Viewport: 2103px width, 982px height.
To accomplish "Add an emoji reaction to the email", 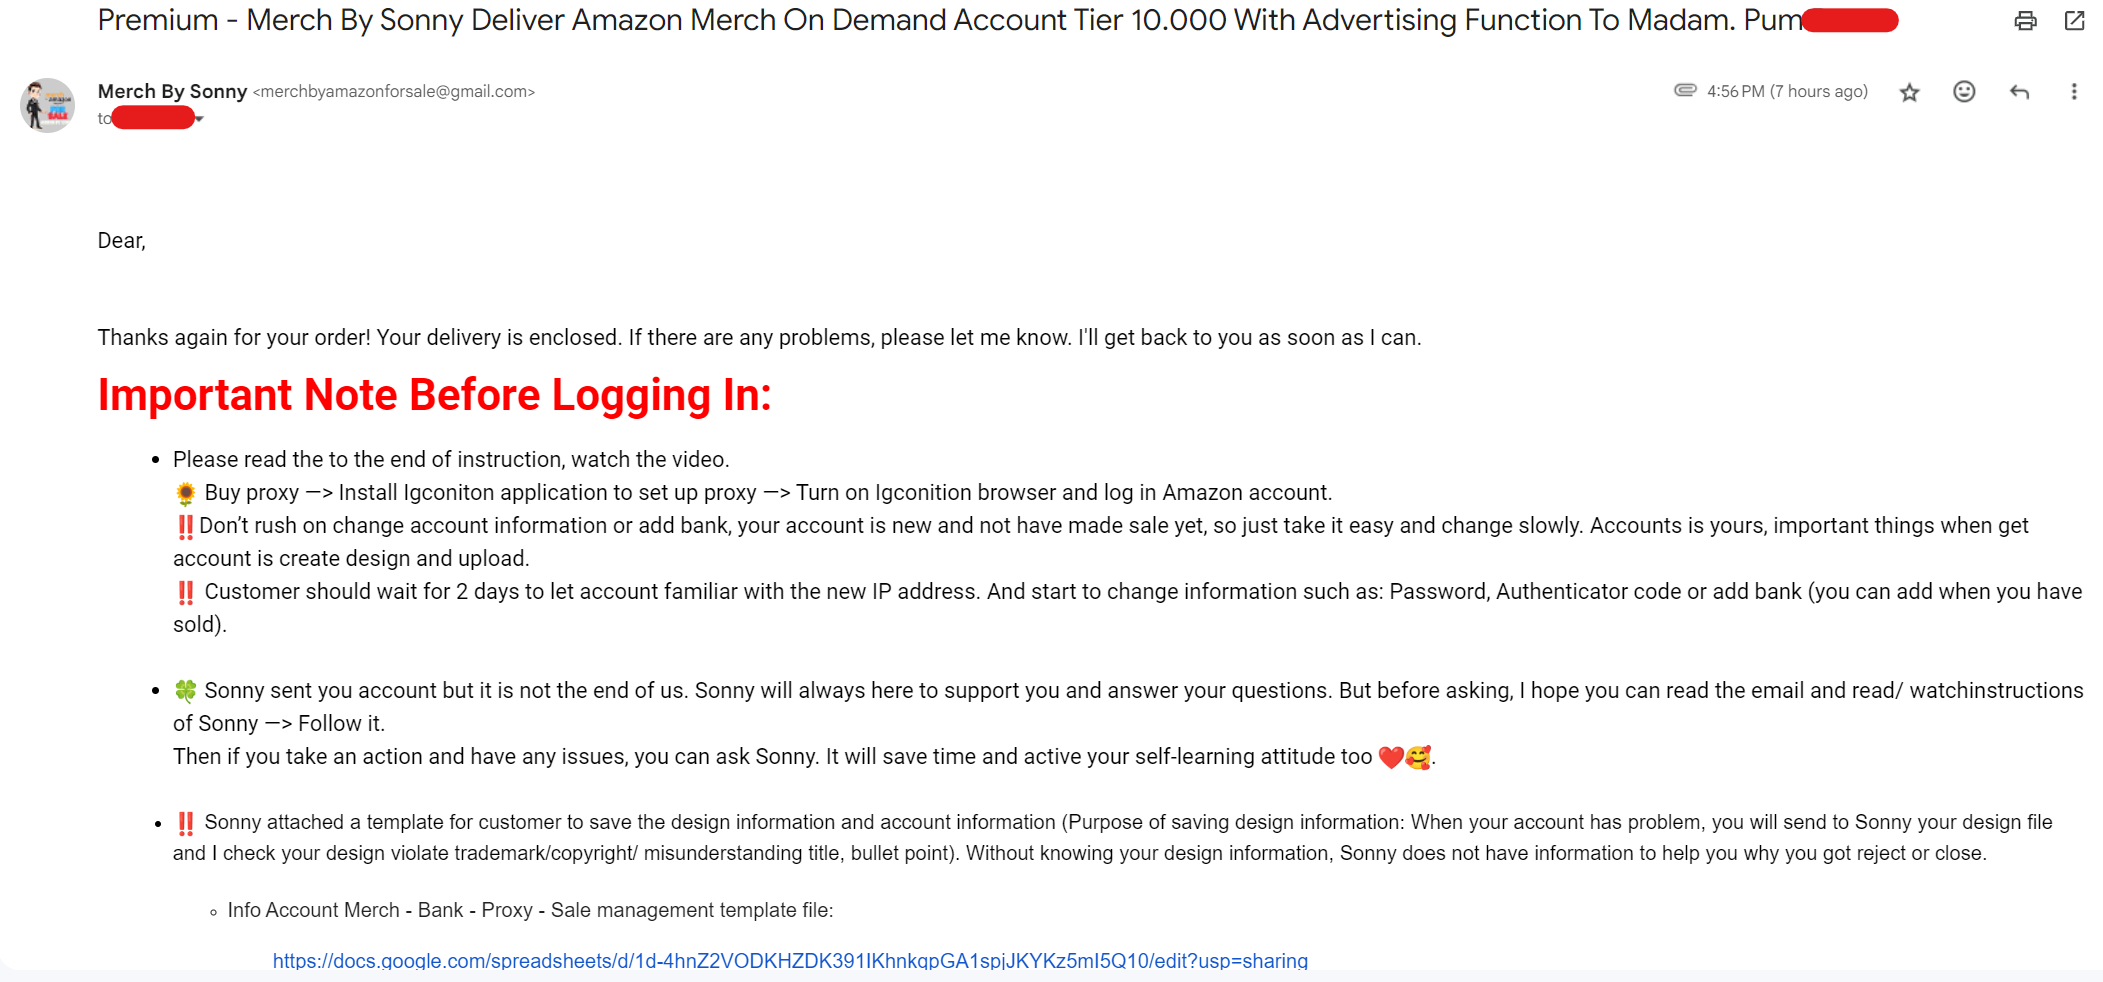I will (1964, 92).
